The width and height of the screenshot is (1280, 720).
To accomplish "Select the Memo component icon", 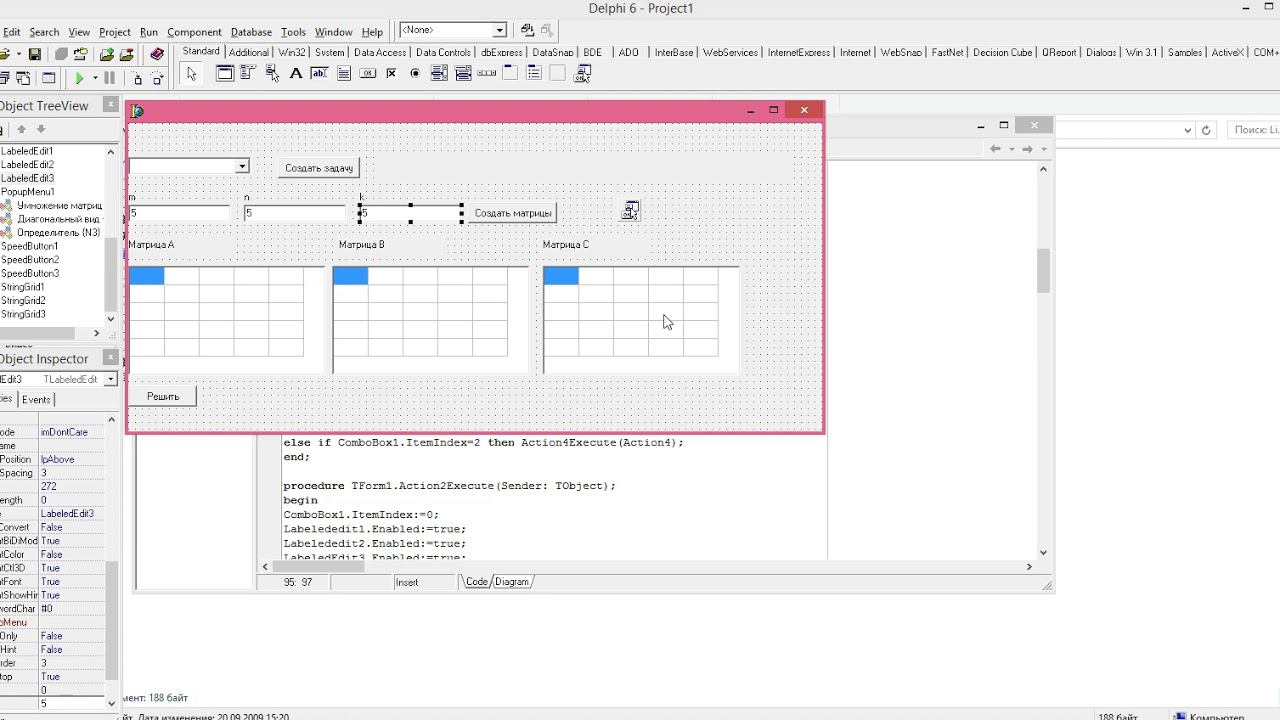I will (x=344, y=73).
